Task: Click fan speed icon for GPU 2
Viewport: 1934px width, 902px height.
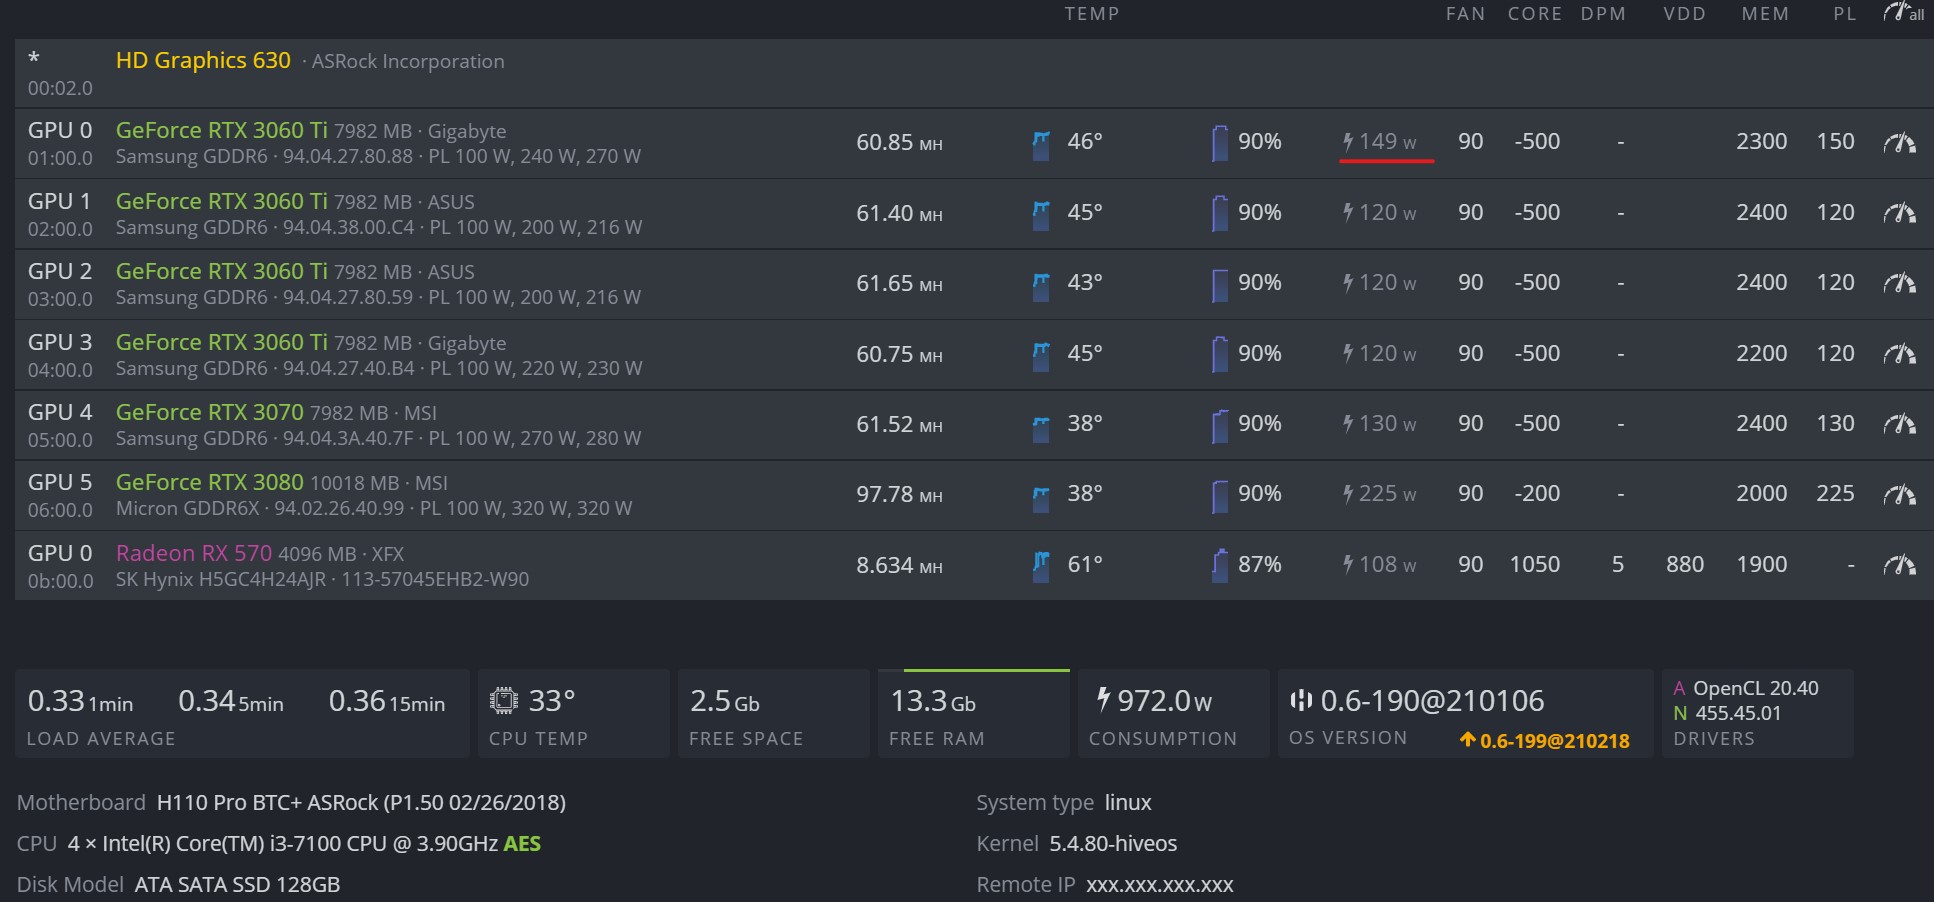Action: (1219, 284)
